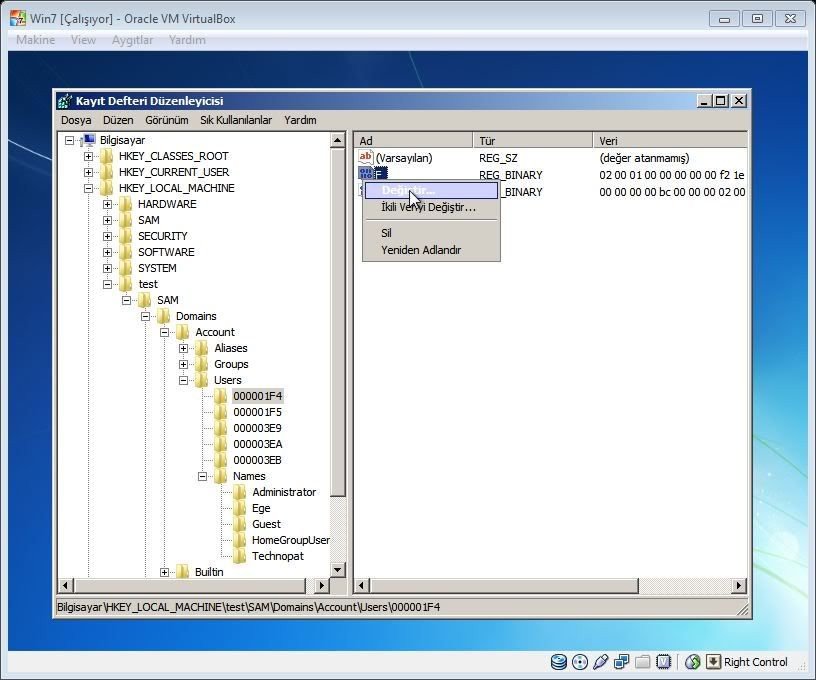Screen dimensions: 816x680
Task: Click the network adapters status icon
Action: coord(622,662)
